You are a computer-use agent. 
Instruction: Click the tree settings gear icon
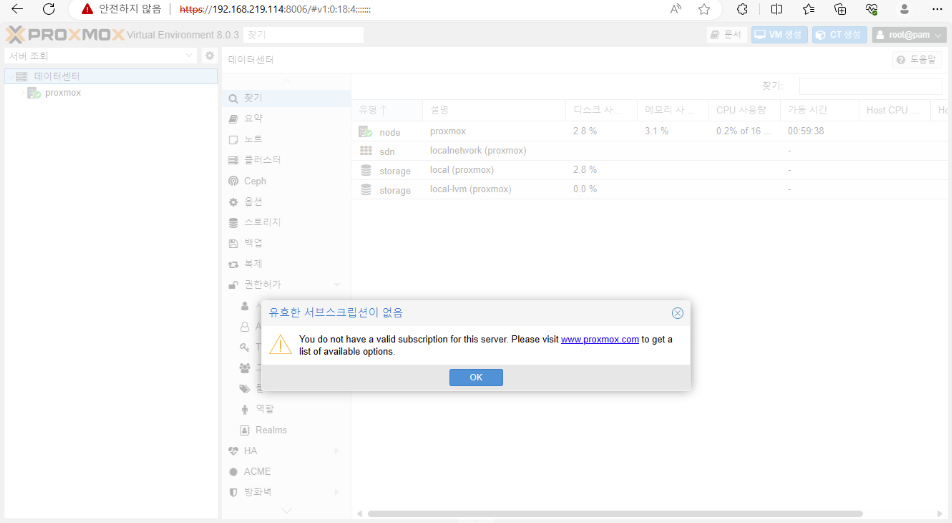coord(209,56)
